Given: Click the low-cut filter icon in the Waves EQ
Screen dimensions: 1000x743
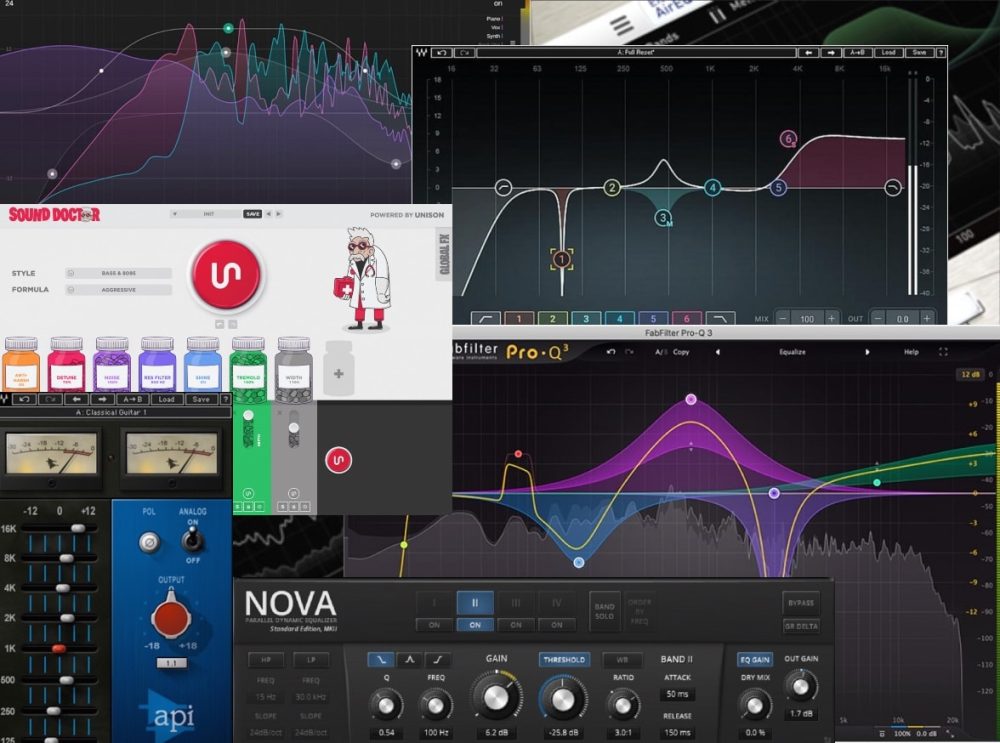Looking at the screenshot, I should (484, 316).
